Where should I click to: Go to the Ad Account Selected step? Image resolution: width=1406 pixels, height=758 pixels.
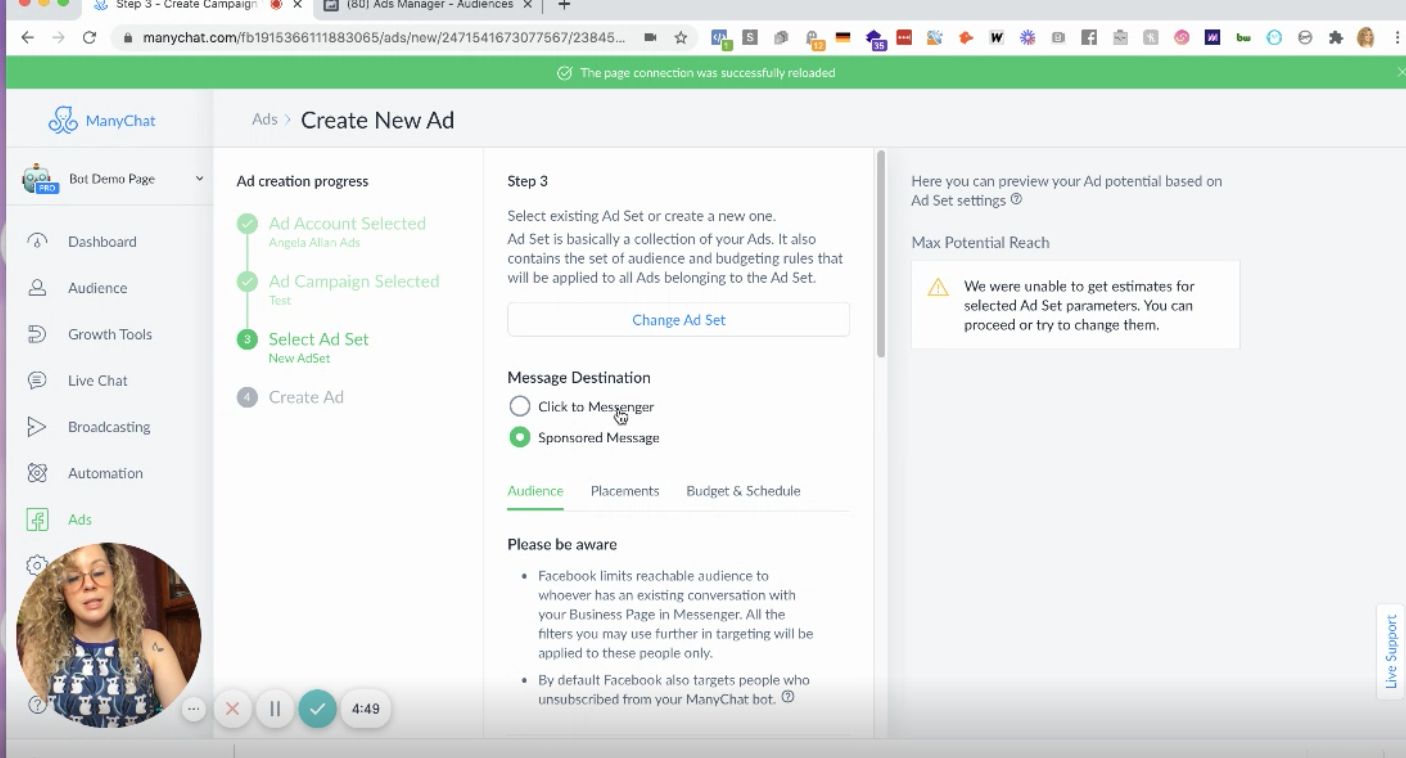pos(347,224)
